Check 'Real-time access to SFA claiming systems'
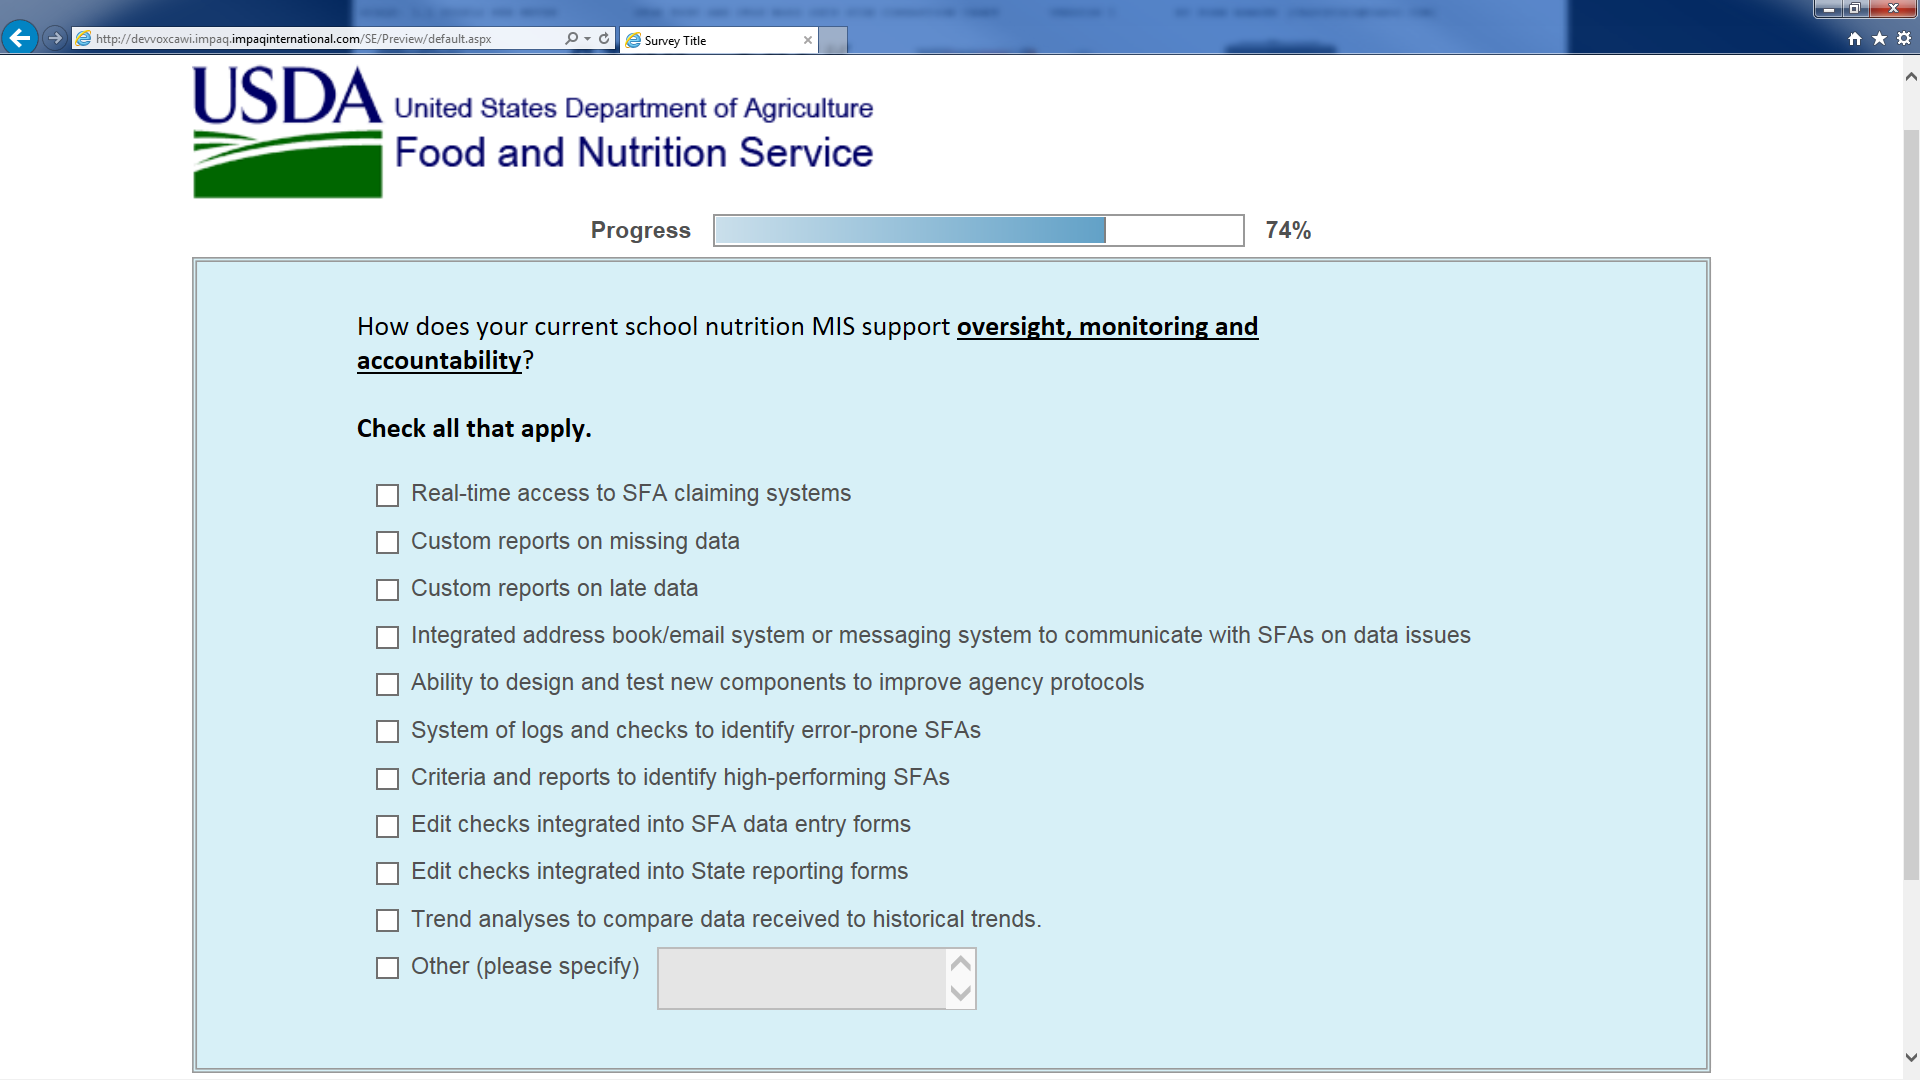Image resolution: width=1920 pixels, height=1080 pixels. pyautogui.click(x=387, y=495)
